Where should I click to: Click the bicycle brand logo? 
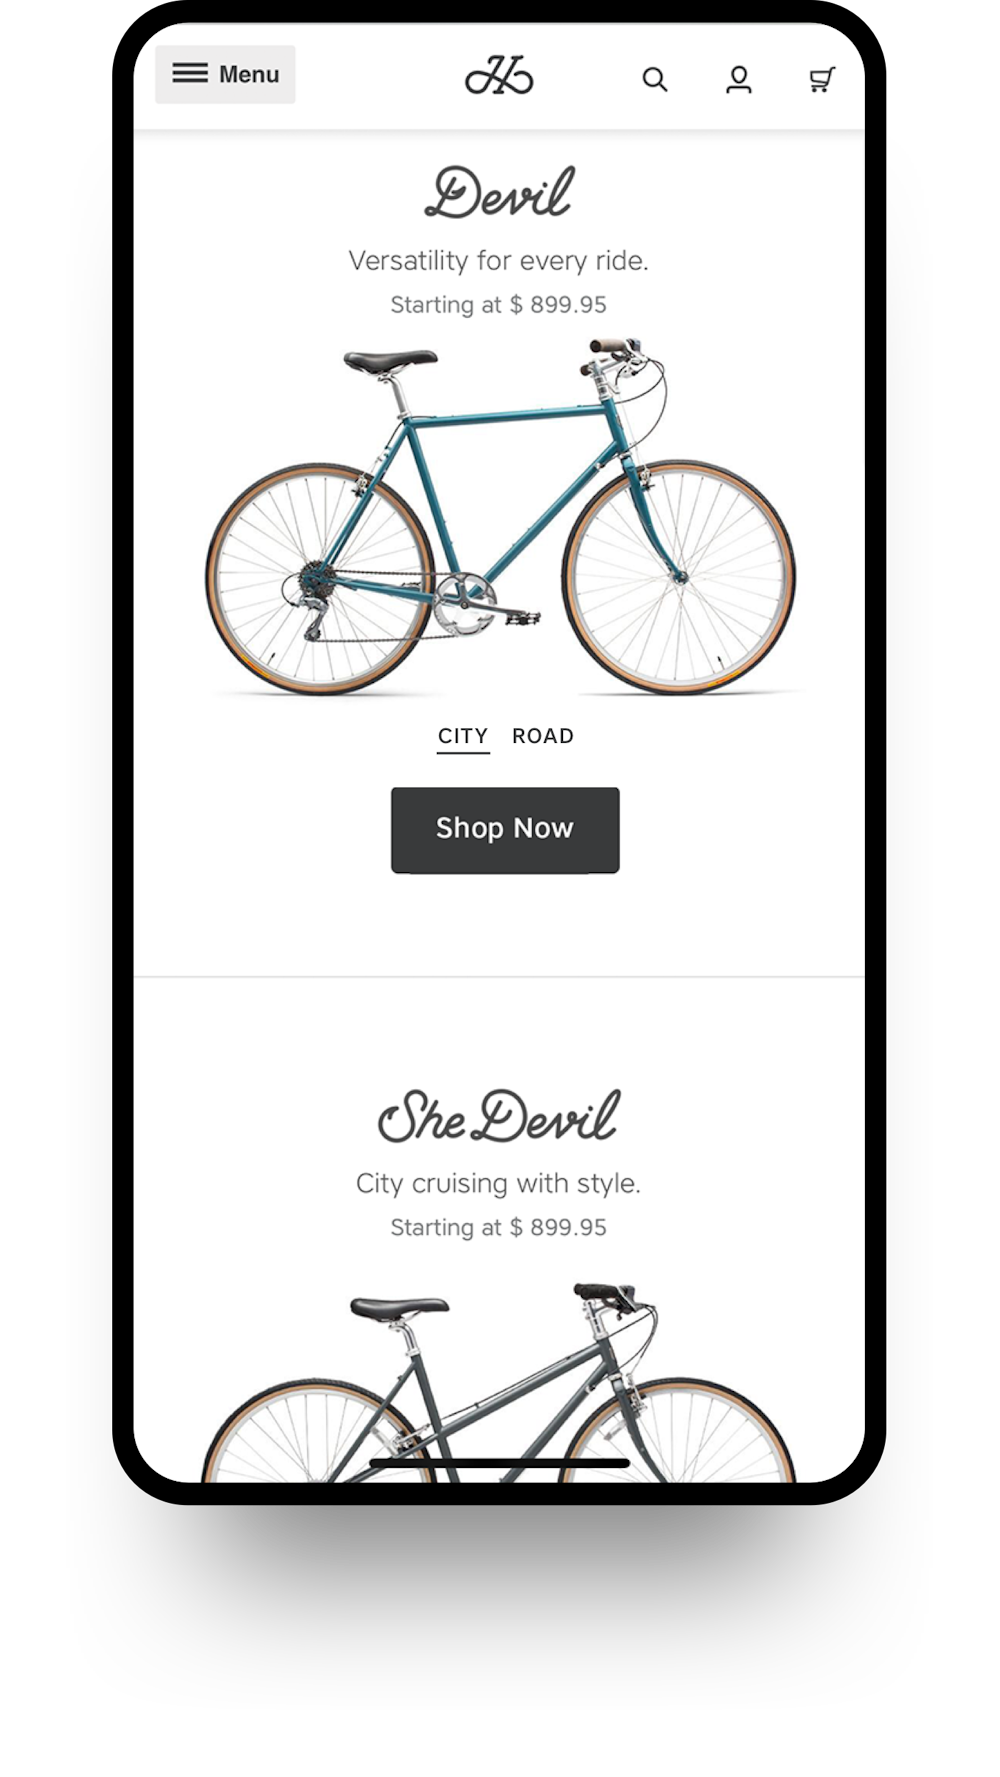499,76
